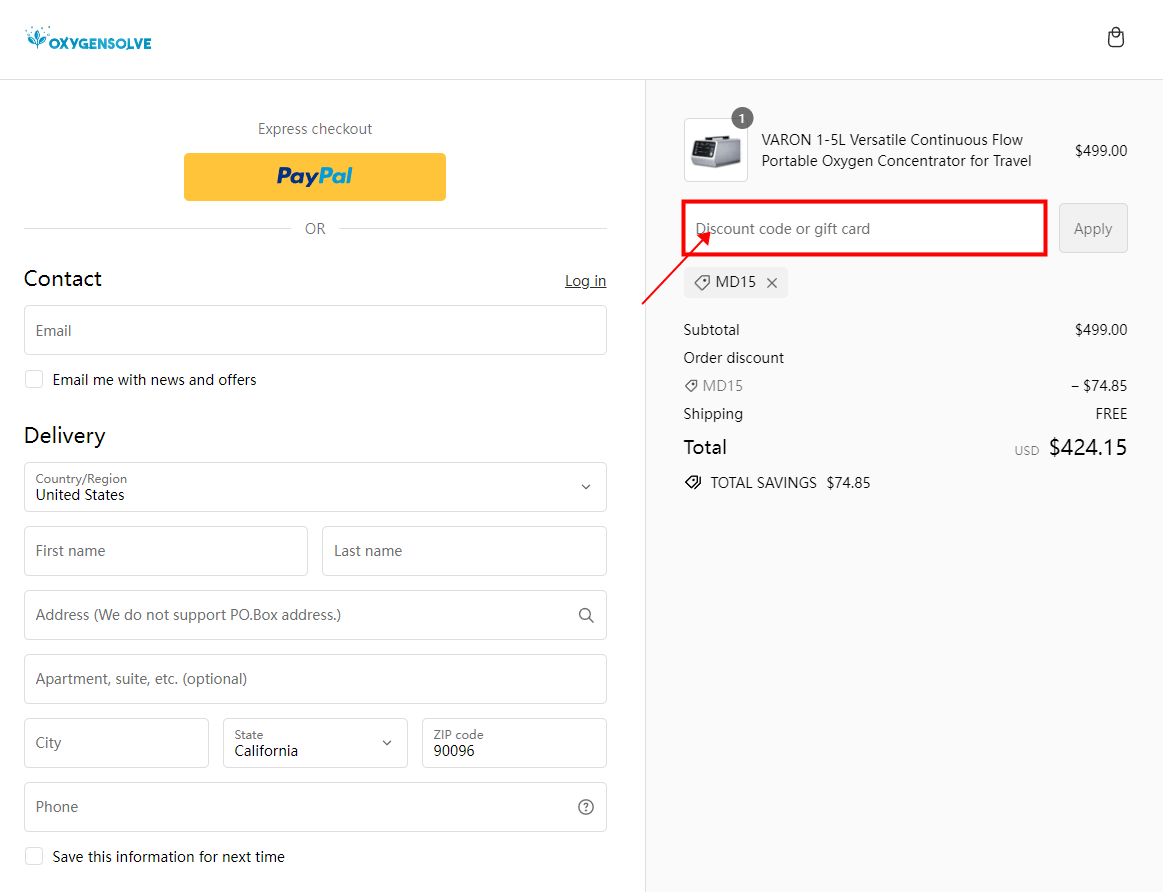
Task: Click the City input field
Action: coord(116,743)
